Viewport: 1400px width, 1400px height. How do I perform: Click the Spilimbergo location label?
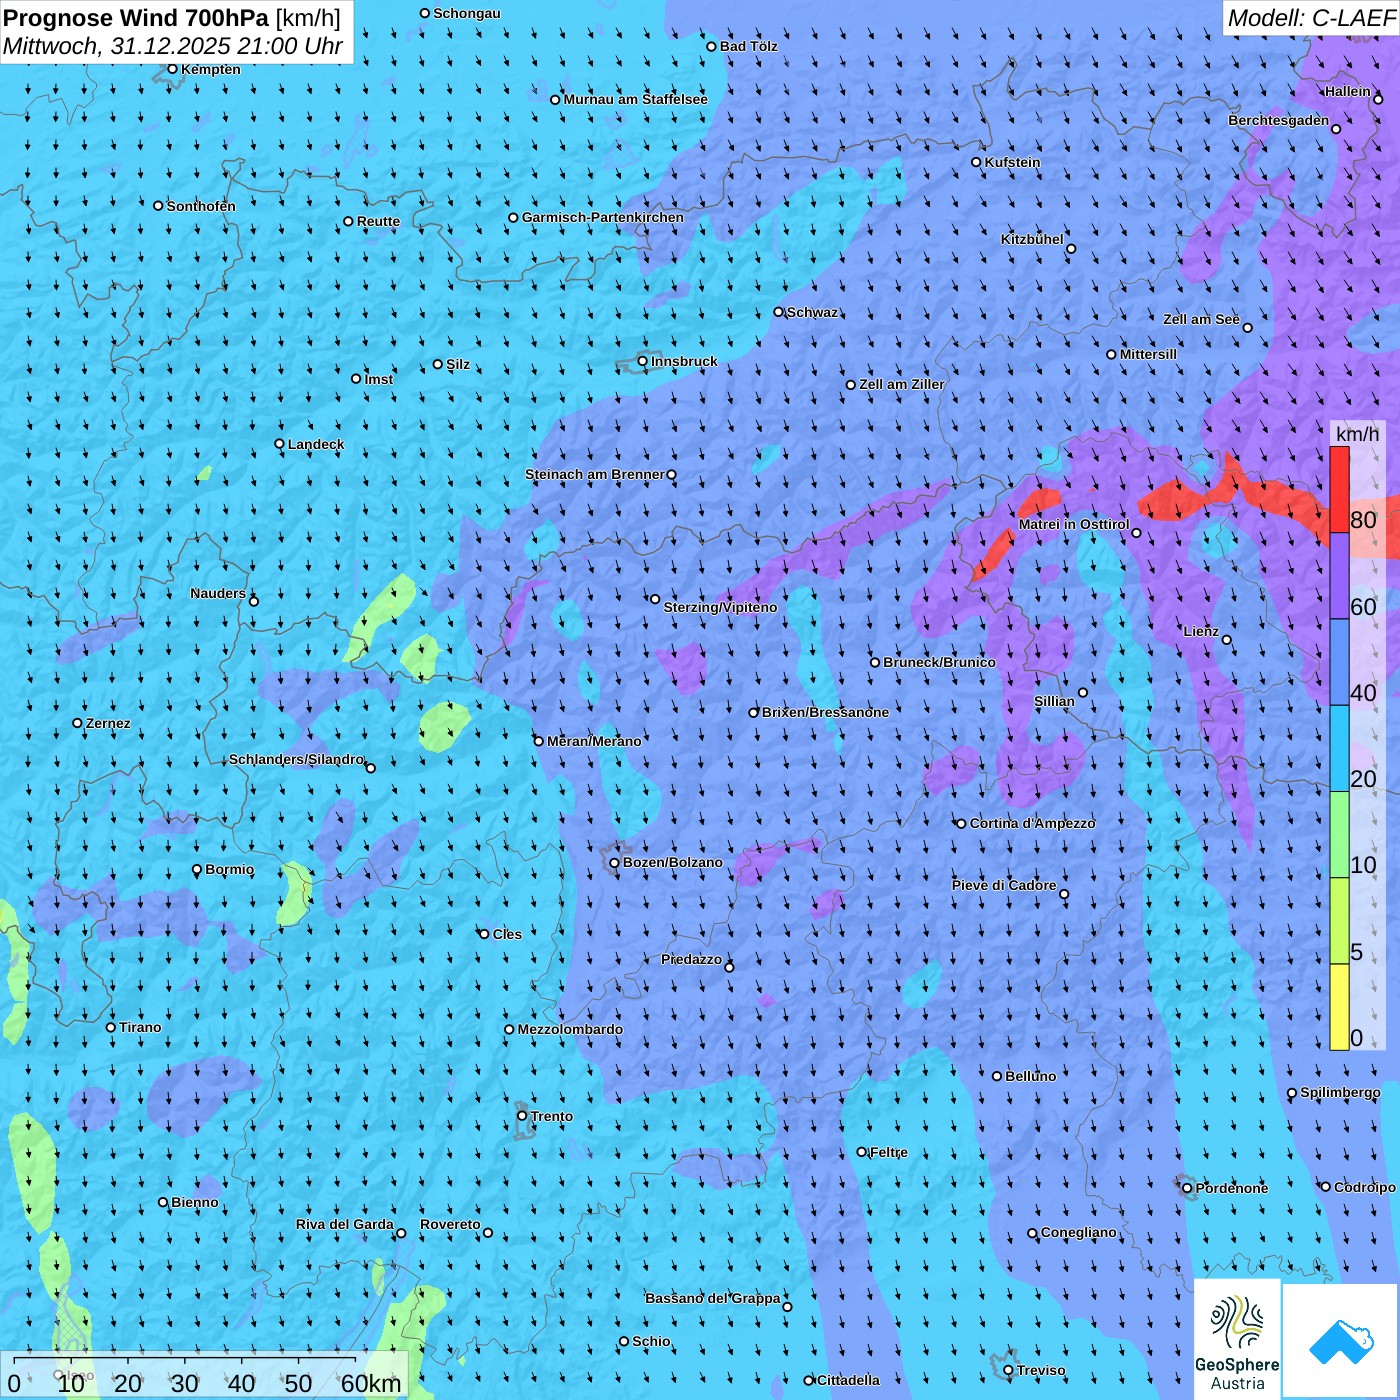pos(1340,1092)
